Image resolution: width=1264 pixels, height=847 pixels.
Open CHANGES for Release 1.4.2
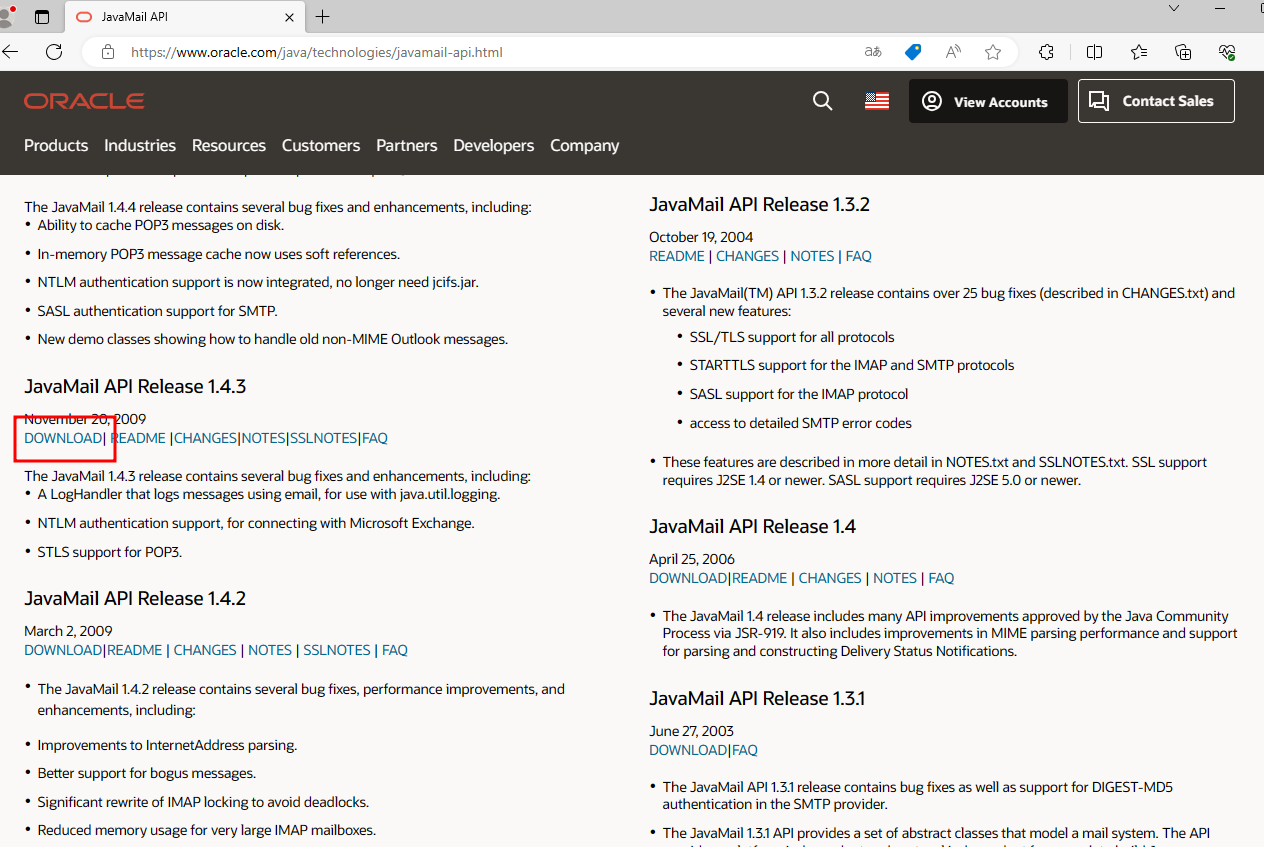pos(205,650)
